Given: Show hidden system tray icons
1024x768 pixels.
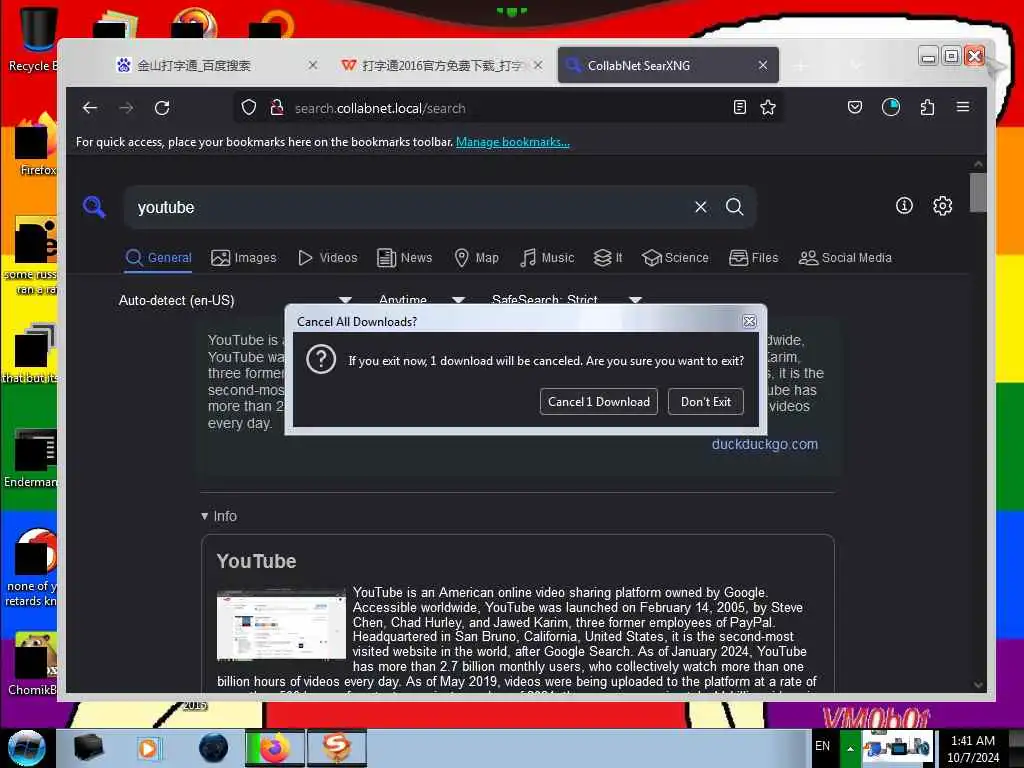Looking at the screenshot, I should (x=850, y=748).
